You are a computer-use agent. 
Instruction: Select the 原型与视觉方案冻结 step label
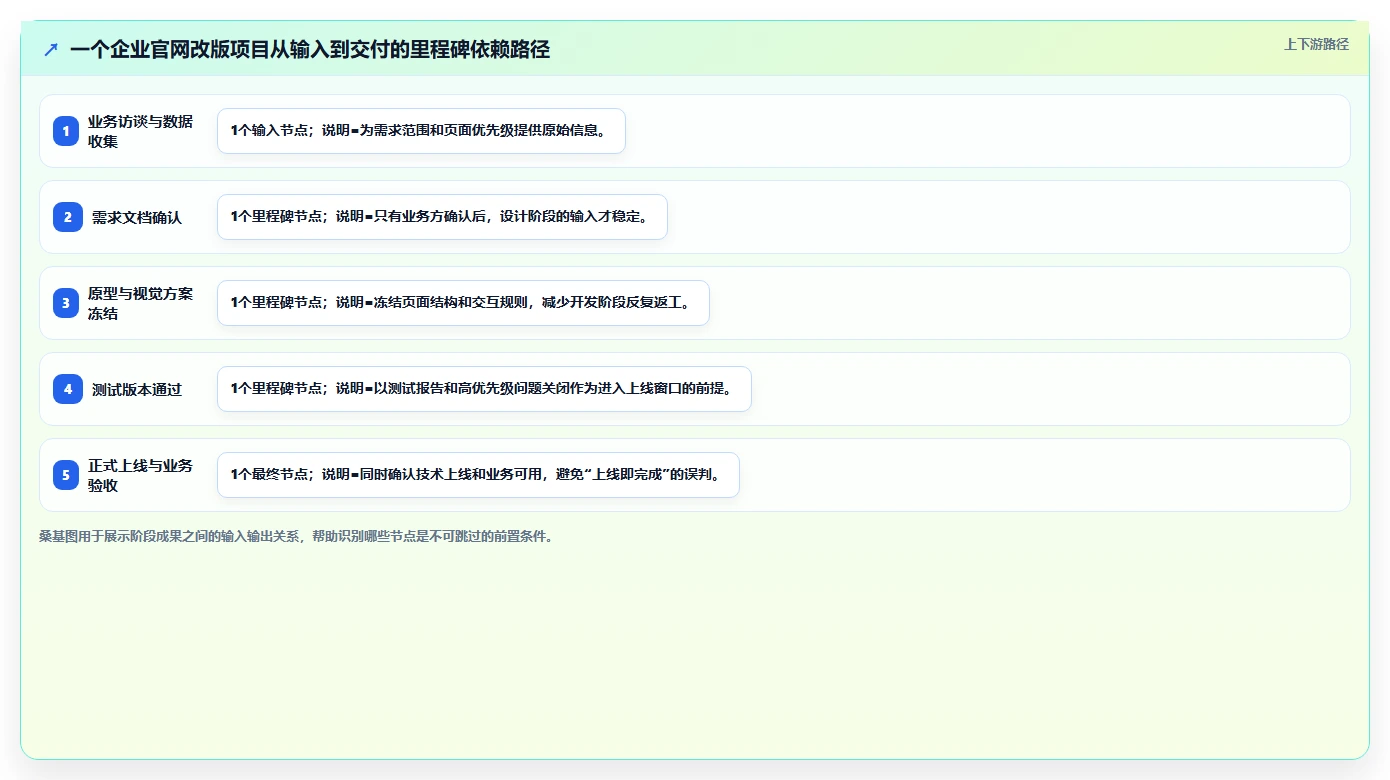[x=141, y=303]
